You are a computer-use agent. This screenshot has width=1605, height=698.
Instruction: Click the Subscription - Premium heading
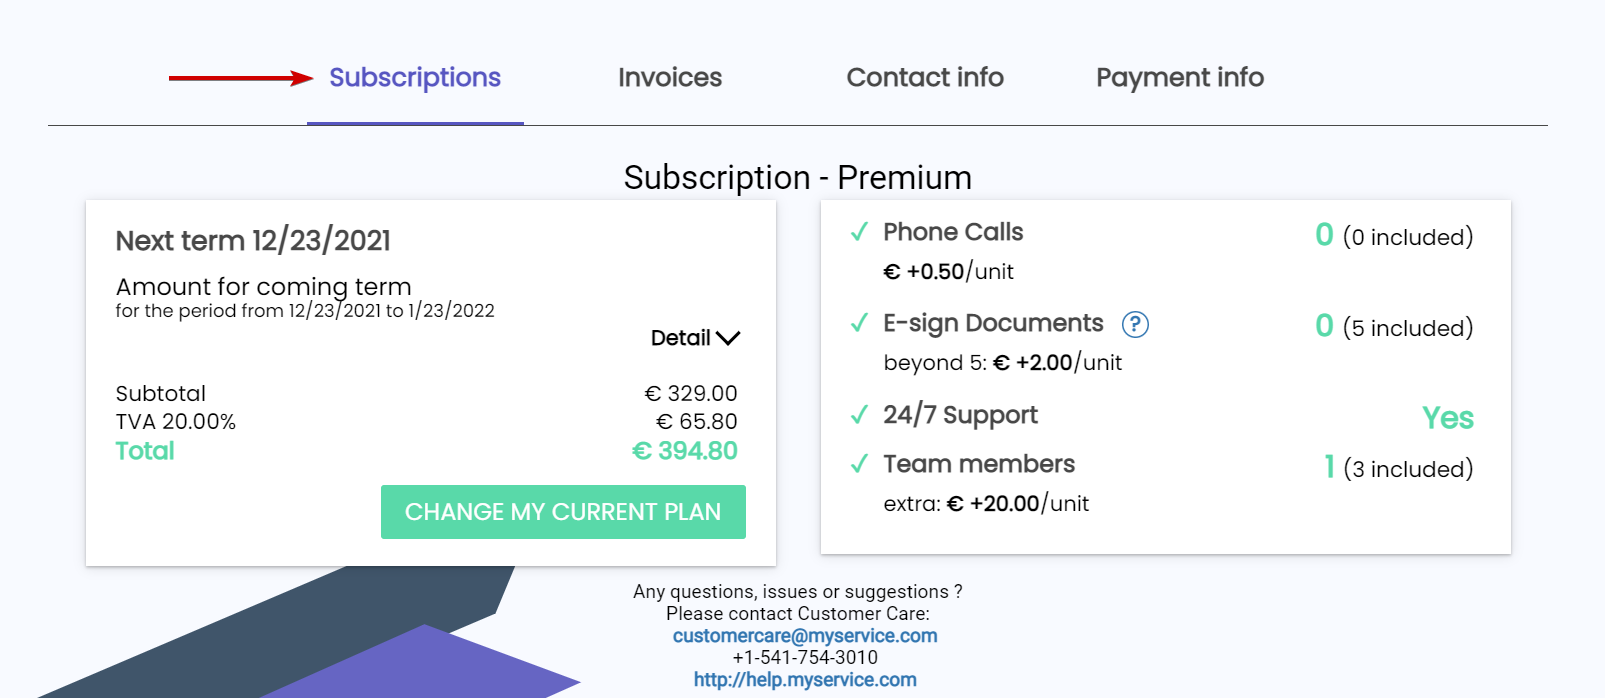(798, 178)
